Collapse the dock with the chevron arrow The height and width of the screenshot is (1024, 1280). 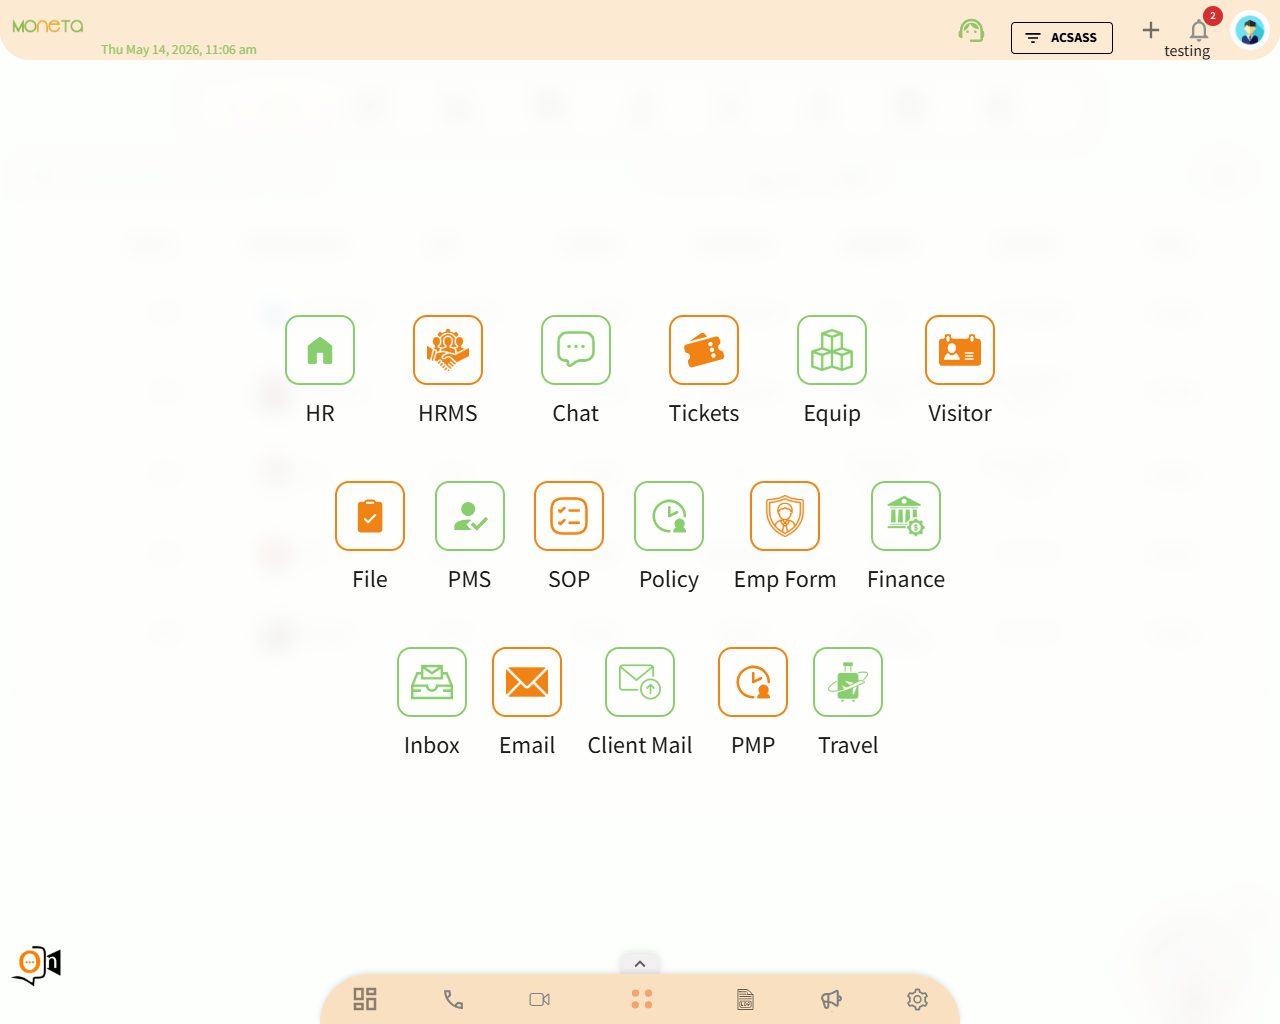tap(640, 964)
